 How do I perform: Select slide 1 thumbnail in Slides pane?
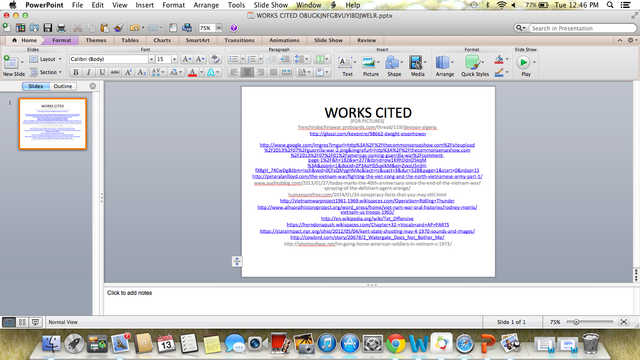(53, 124)
